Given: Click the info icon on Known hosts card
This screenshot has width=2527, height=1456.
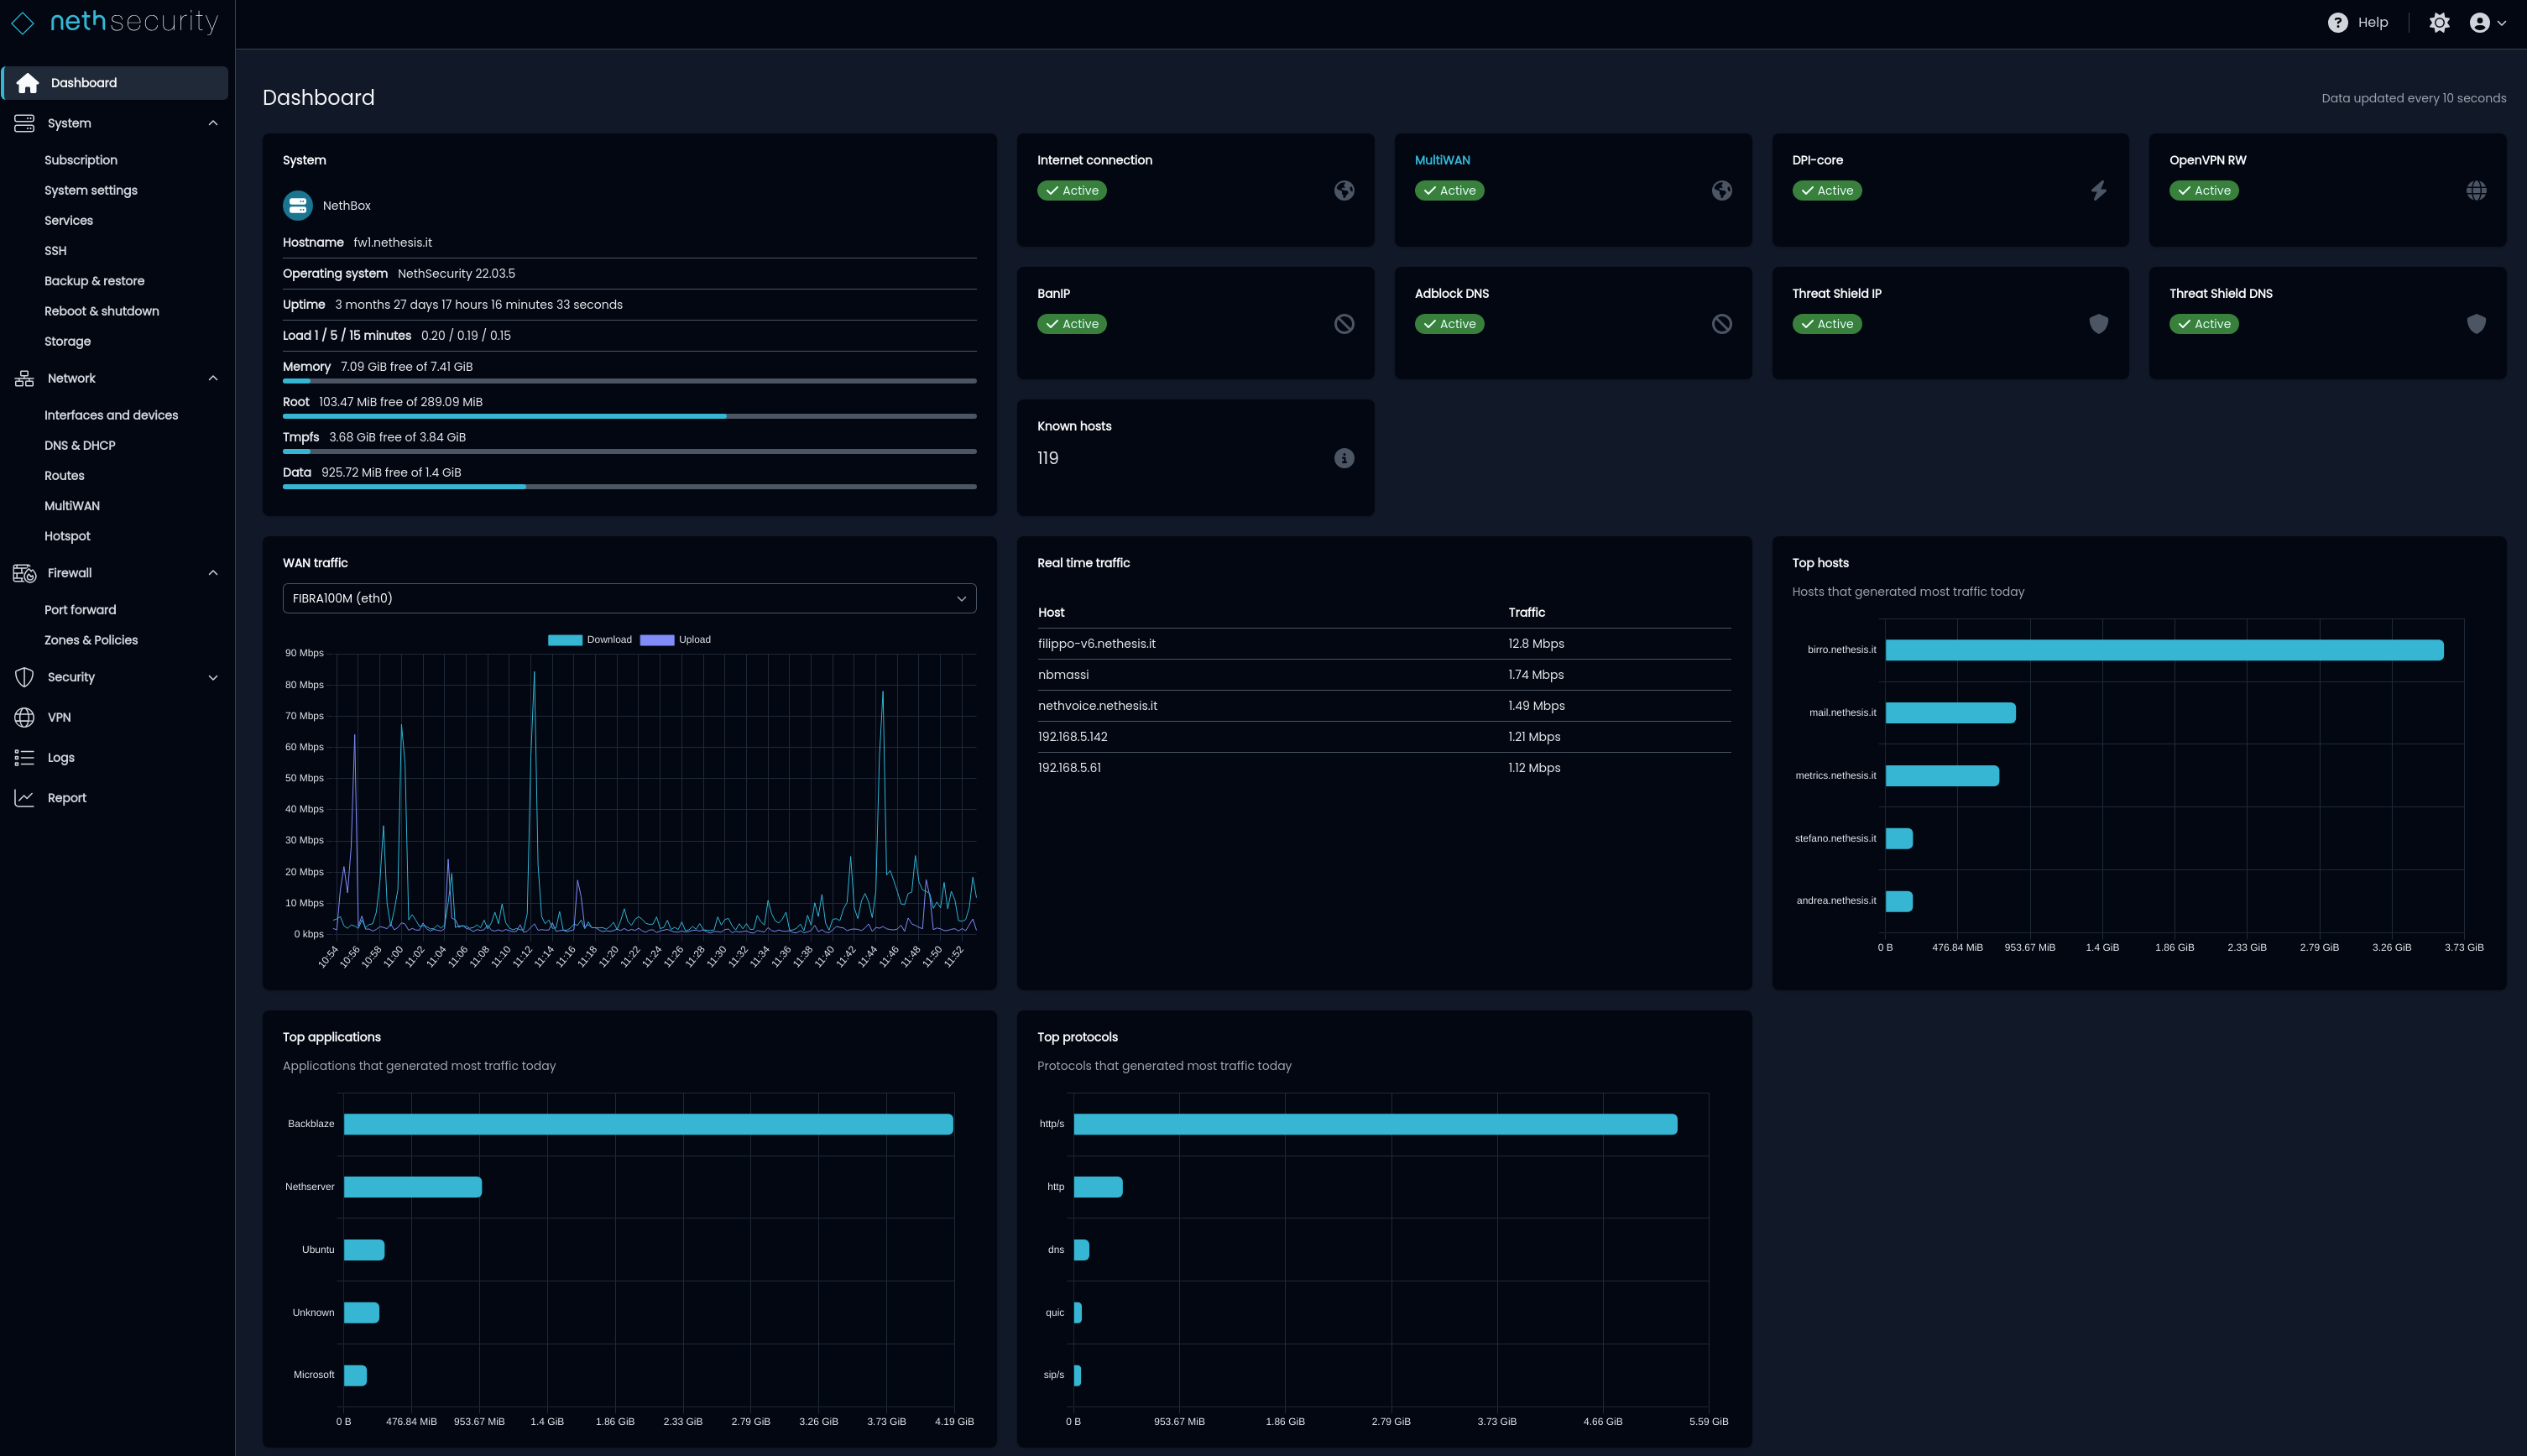Looking at the screenshot, I should [x=1343, y=458].
